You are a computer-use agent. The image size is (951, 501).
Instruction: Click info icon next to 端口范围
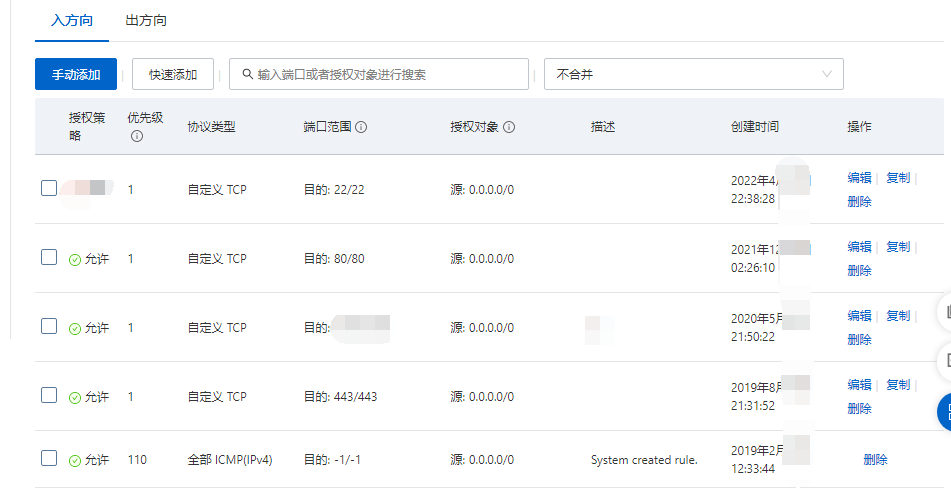(x=361, y=127)
